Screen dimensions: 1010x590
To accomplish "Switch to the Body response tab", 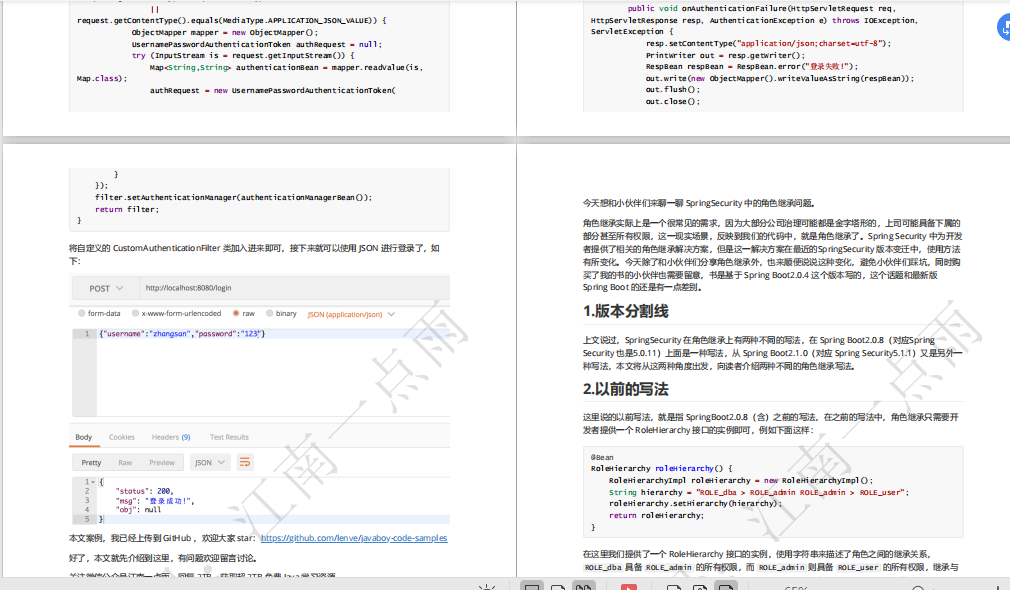I will [x=84, y=437].
